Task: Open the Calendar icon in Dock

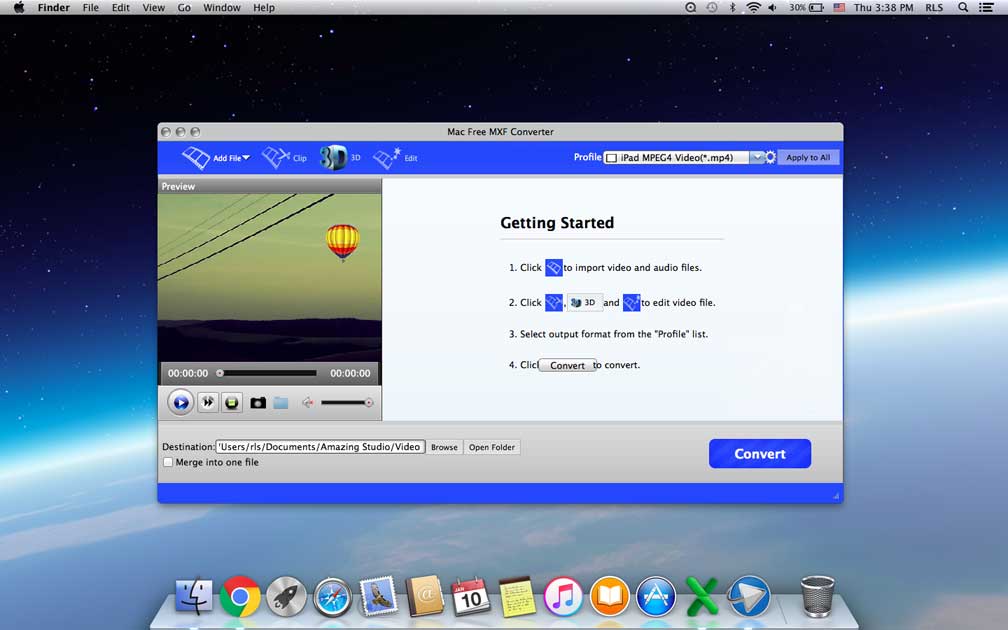Action: 471,597
